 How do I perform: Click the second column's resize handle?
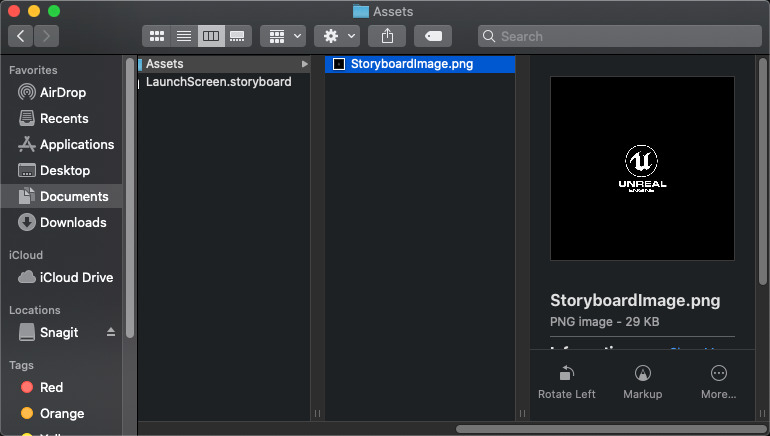522,413
